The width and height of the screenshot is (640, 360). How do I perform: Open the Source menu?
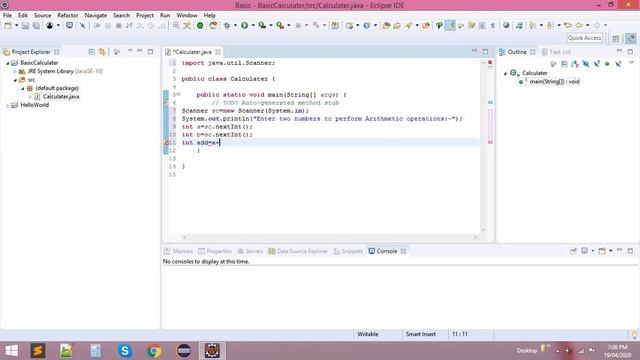[x=42, y=16]
